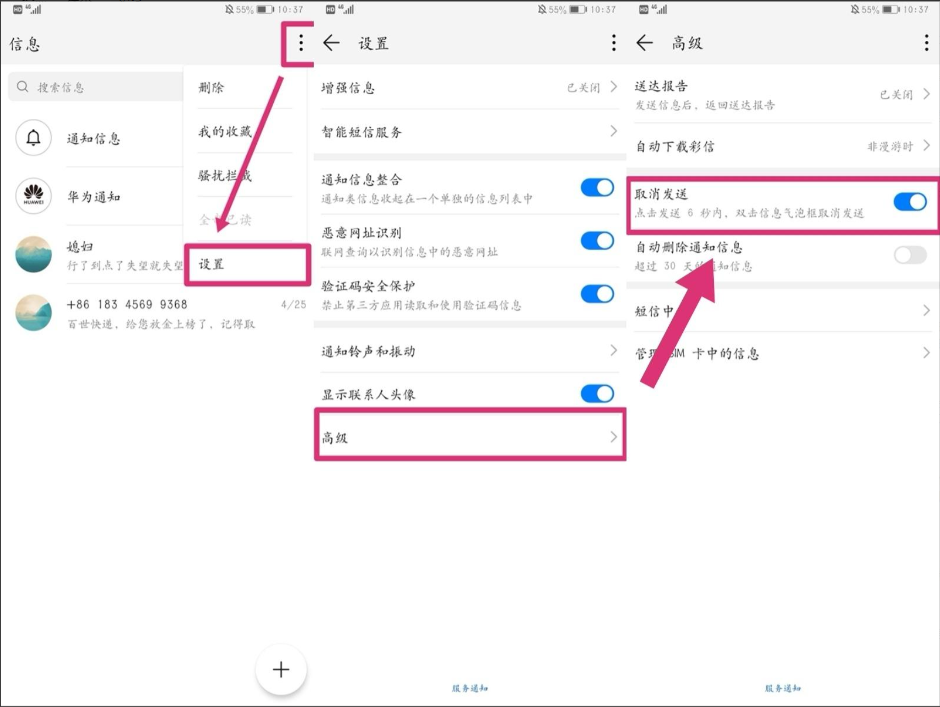Toggle the 通知信息整合 switch
The width and height of the screenshot is (940, 707).
click(x=597, y=188)
